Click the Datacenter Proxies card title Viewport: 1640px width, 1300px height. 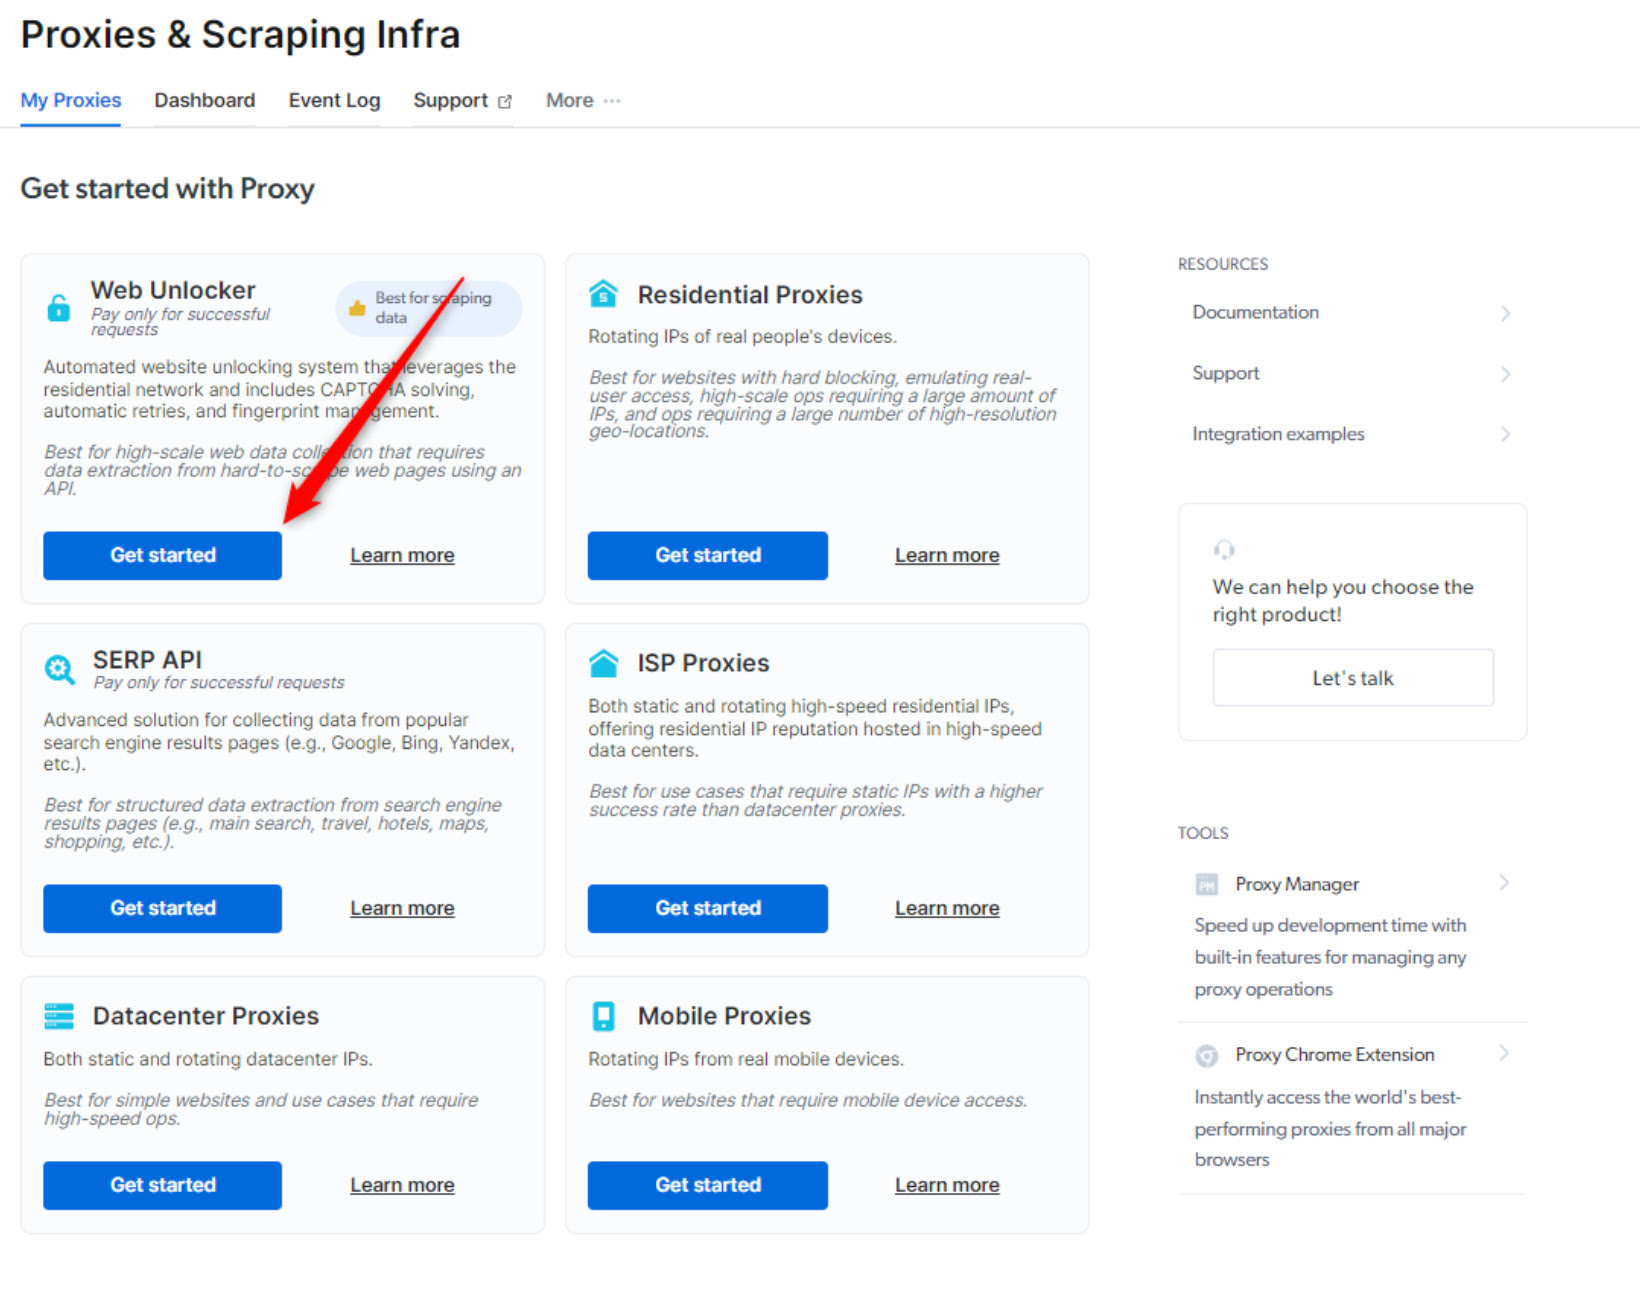click(206, 1016)
